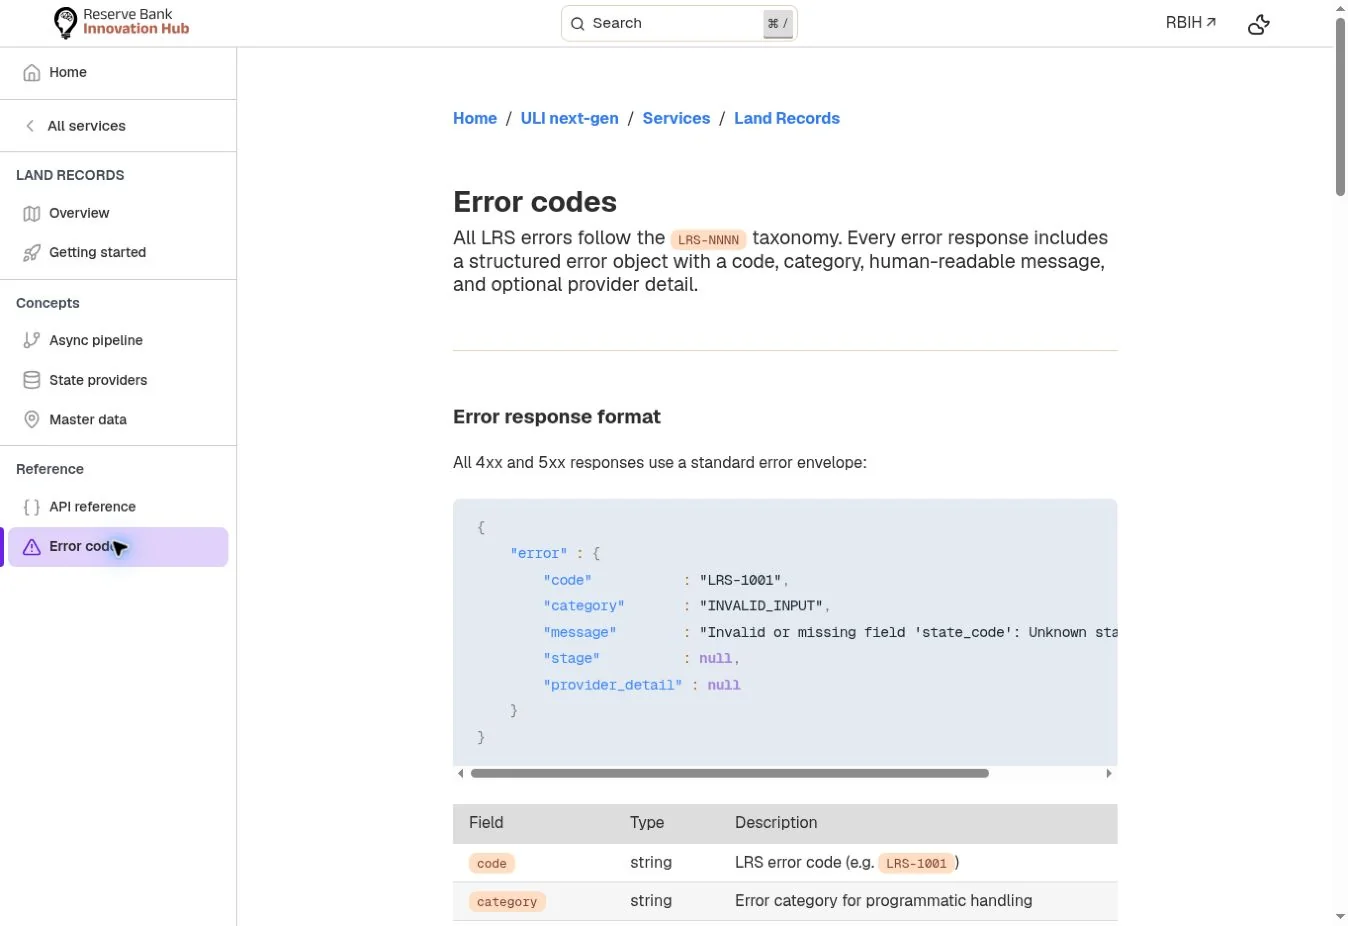The image size is (1348, 926).
Task: Focus the Search input field
Action: (x=679, y=24)
